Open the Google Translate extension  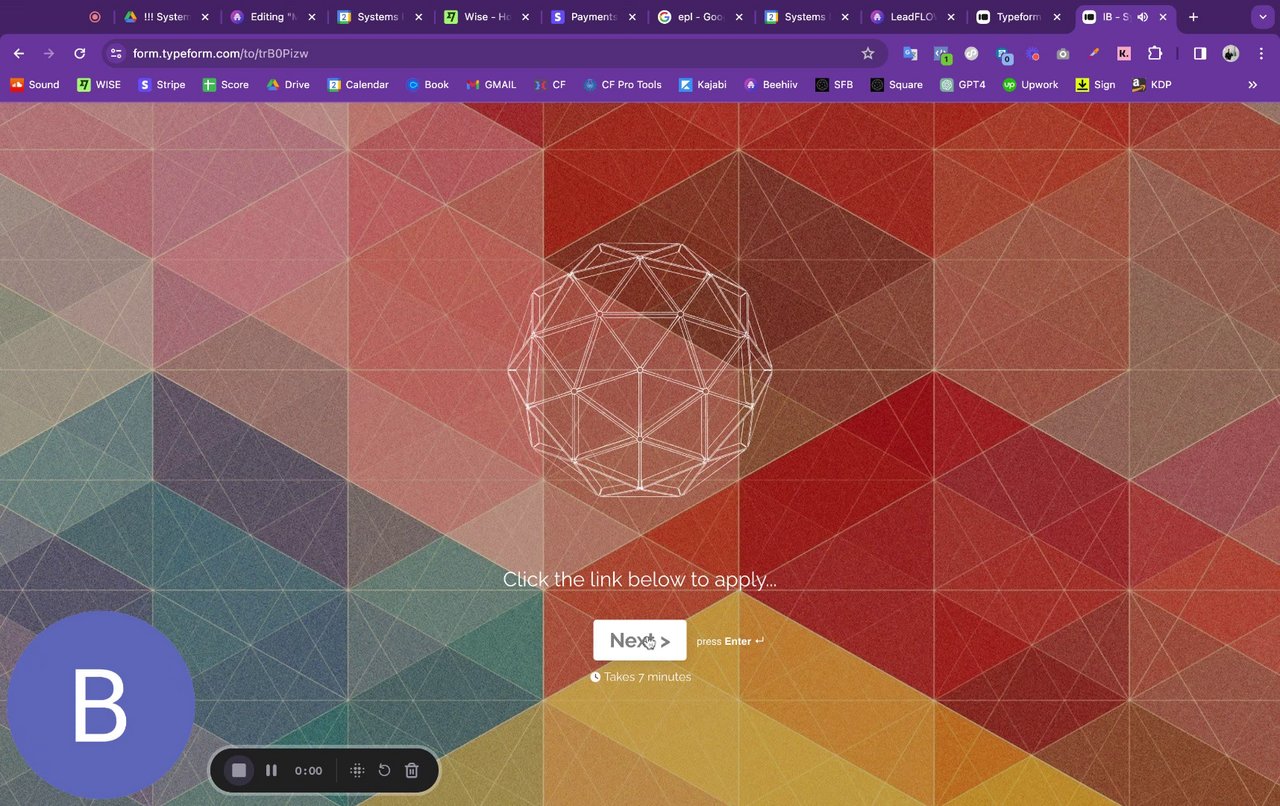pyautogui.click(x=910, y=53)
